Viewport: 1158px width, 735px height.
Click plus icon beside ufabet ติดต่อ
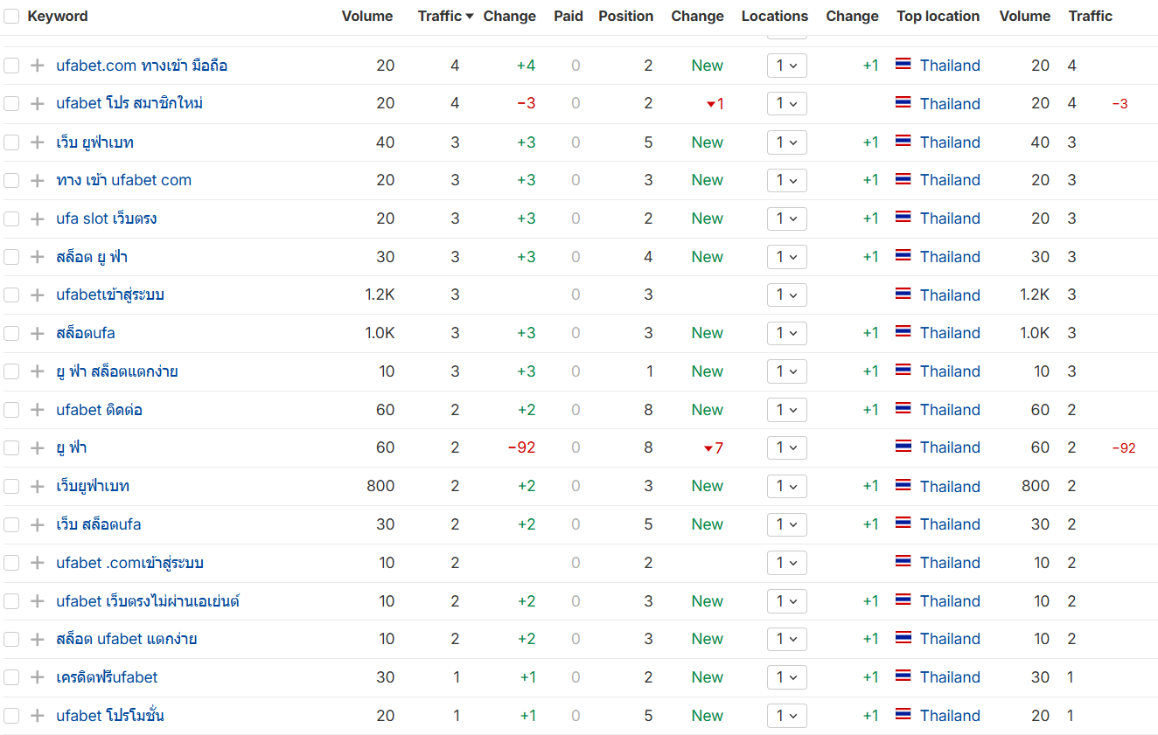(37, 410)
